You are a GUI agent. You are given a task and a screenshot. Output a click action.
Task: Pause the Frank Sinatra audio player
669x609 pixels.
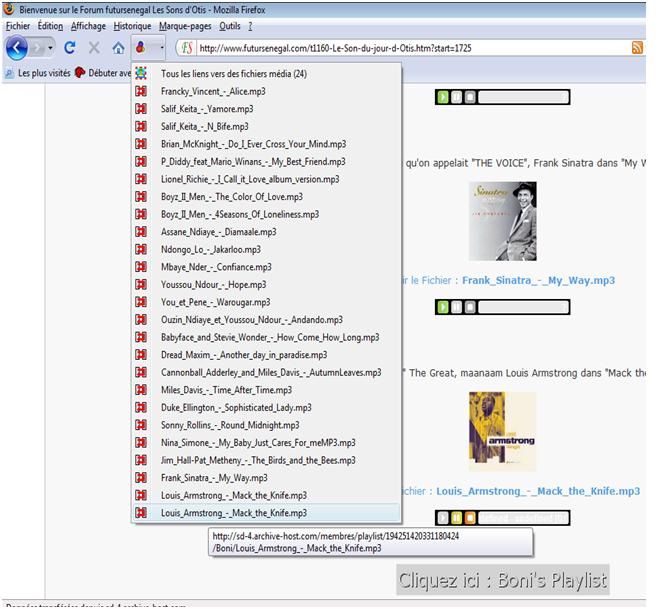coord(457,307)
